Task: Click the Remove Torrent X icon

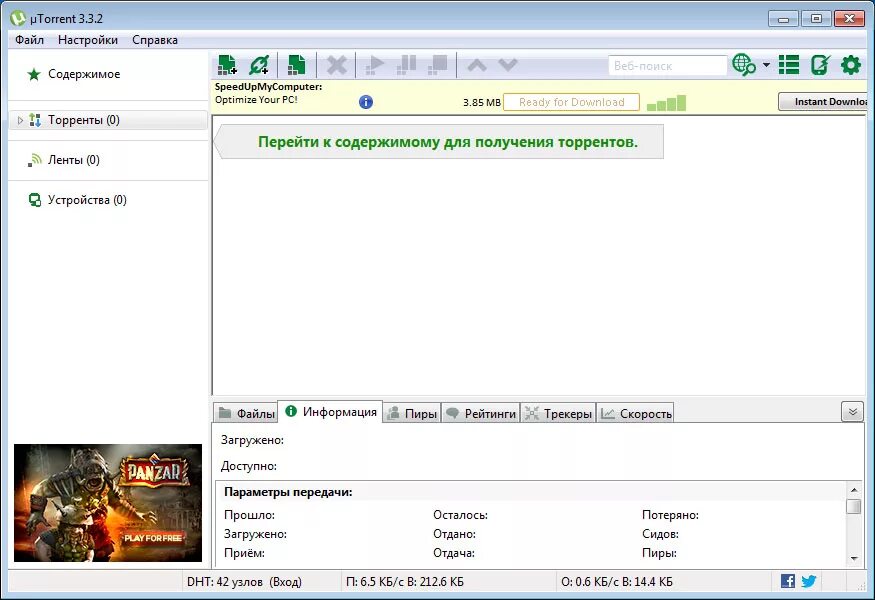Action: (336, 64)
